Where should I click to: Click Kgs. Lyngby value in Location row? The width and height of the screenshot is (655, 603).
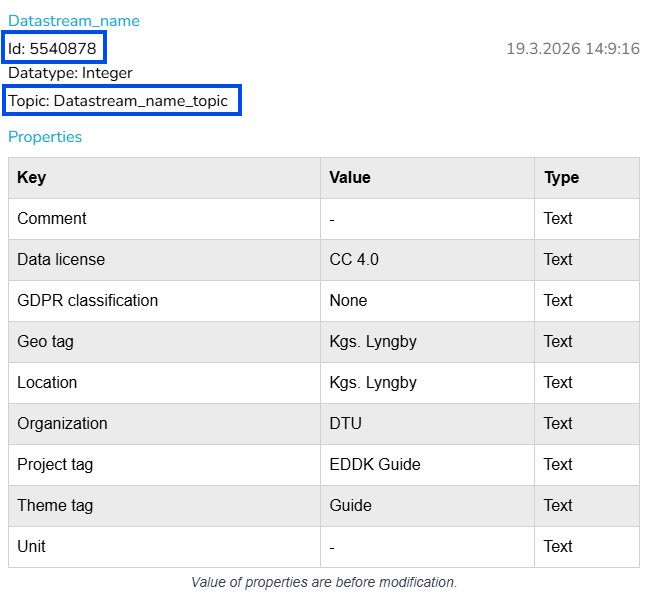pyautogui.click(x=373, y=382)
